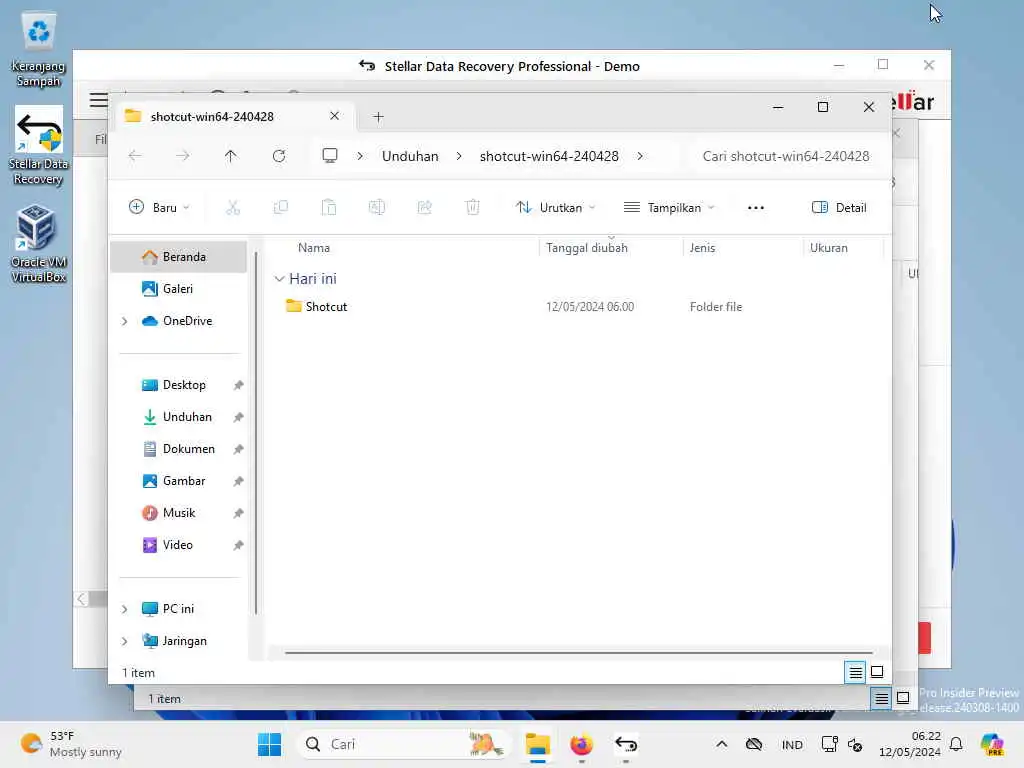Go forward with the right arrow
This screenshot has height=768, width=1024.
(x=183, y=156)
